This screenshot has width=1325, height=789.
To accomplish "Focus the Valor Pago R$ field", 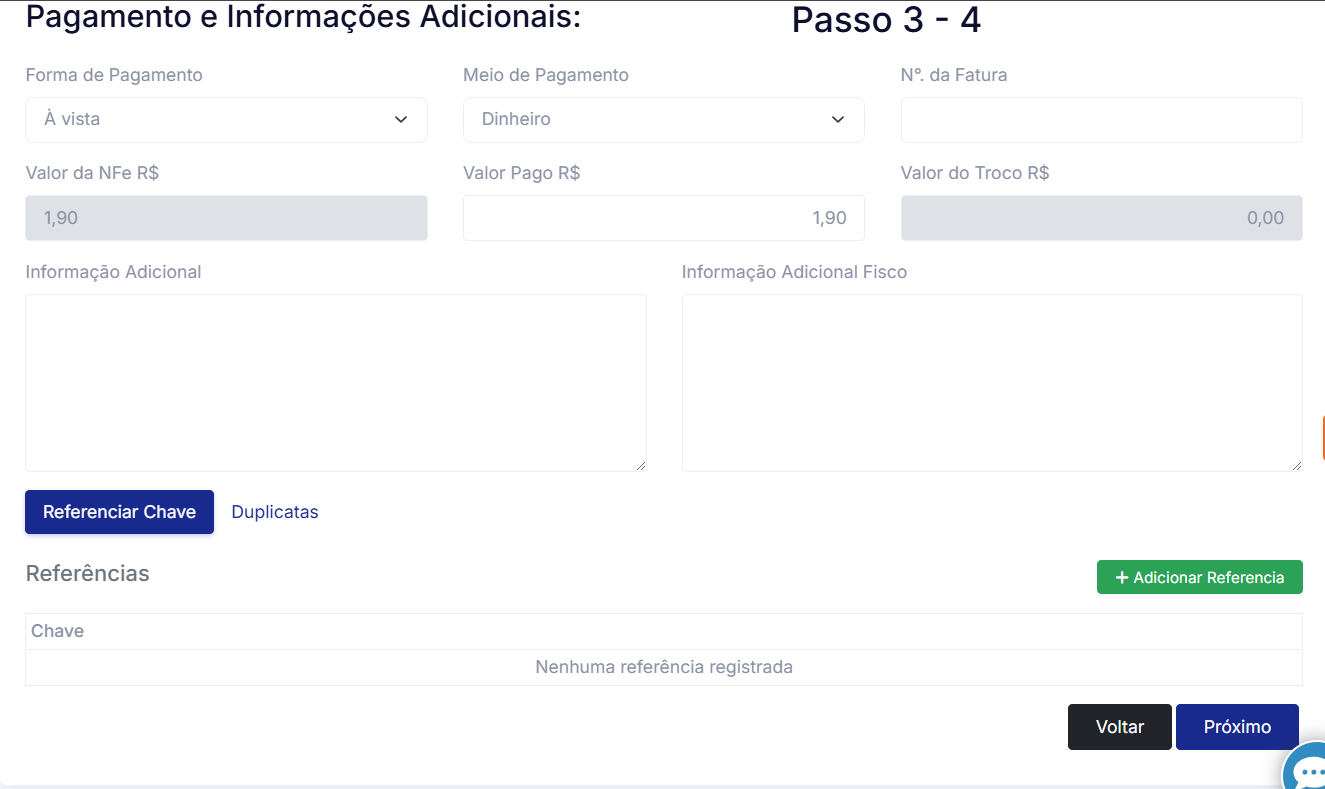I will click(x=663, y=218).
